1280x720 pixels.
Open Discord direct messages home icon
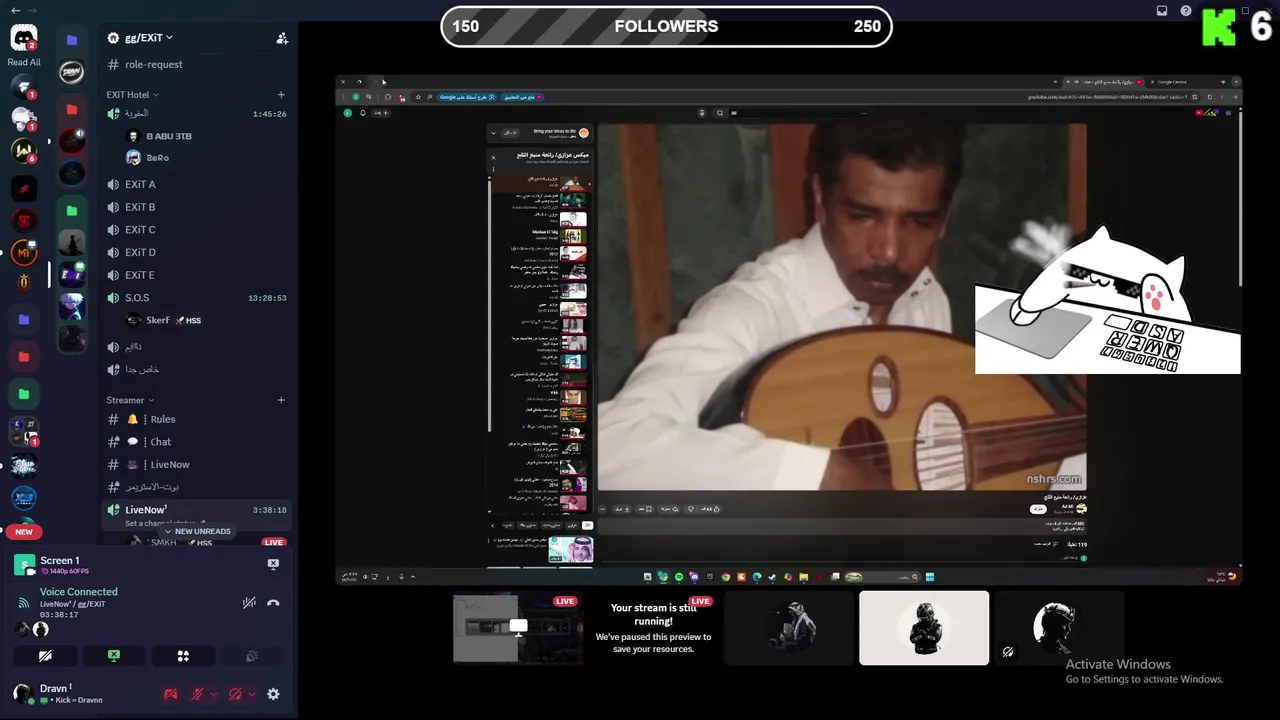[23, 39]
